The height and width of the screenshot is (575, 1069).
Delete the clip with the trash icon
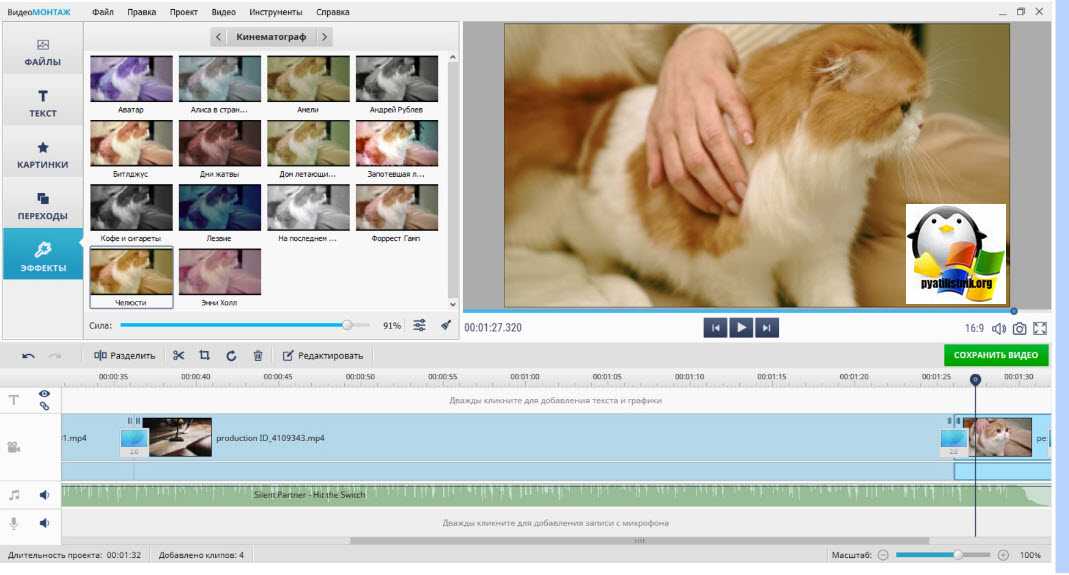(x=258, y=355)
